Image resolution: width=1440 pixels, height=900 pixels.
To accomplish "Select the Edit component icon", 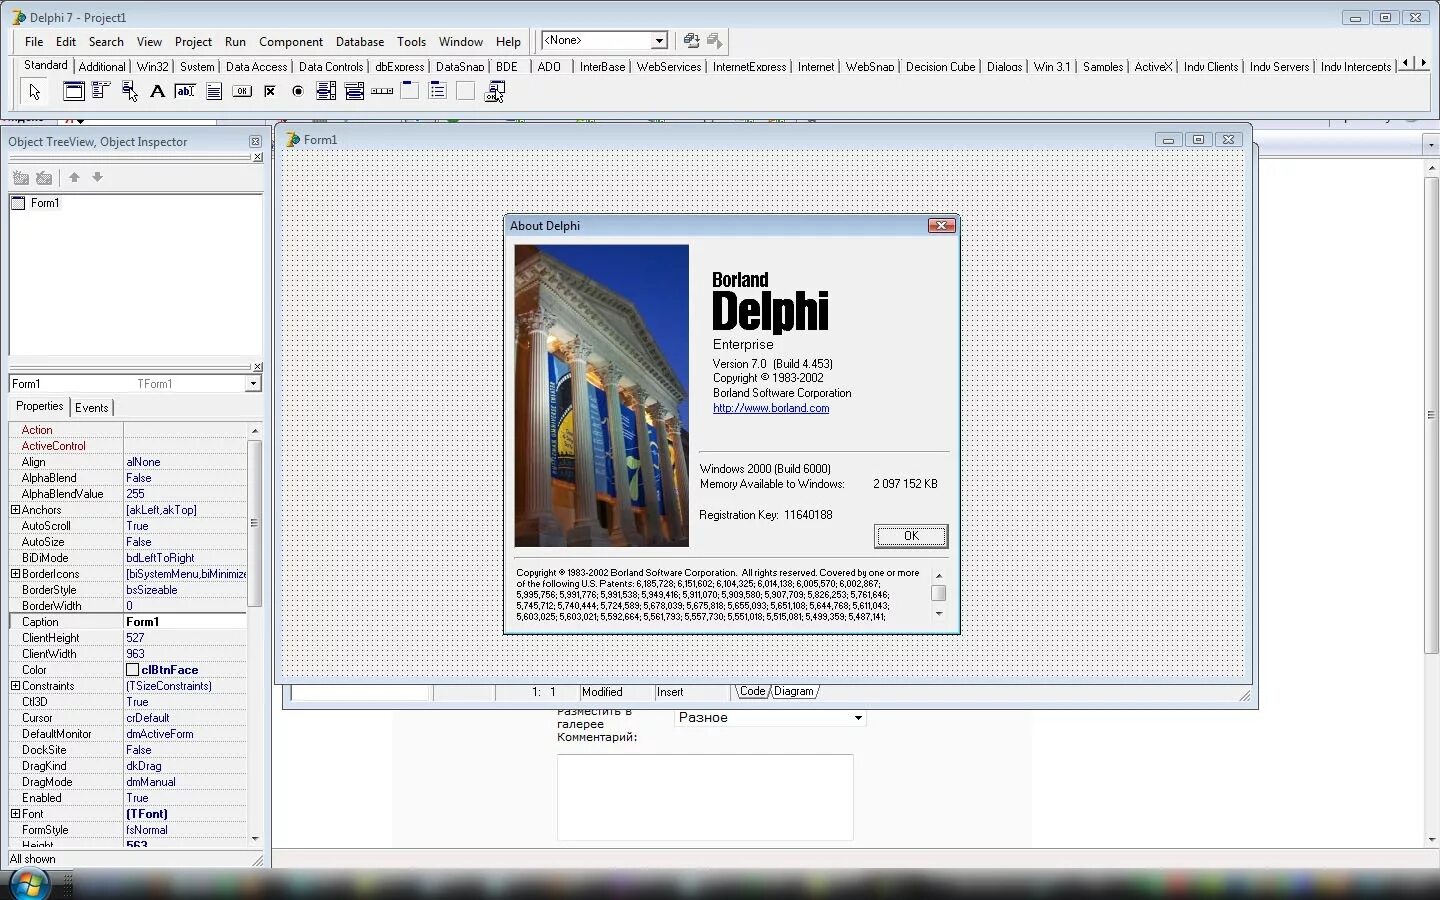I will click(185, 91).
